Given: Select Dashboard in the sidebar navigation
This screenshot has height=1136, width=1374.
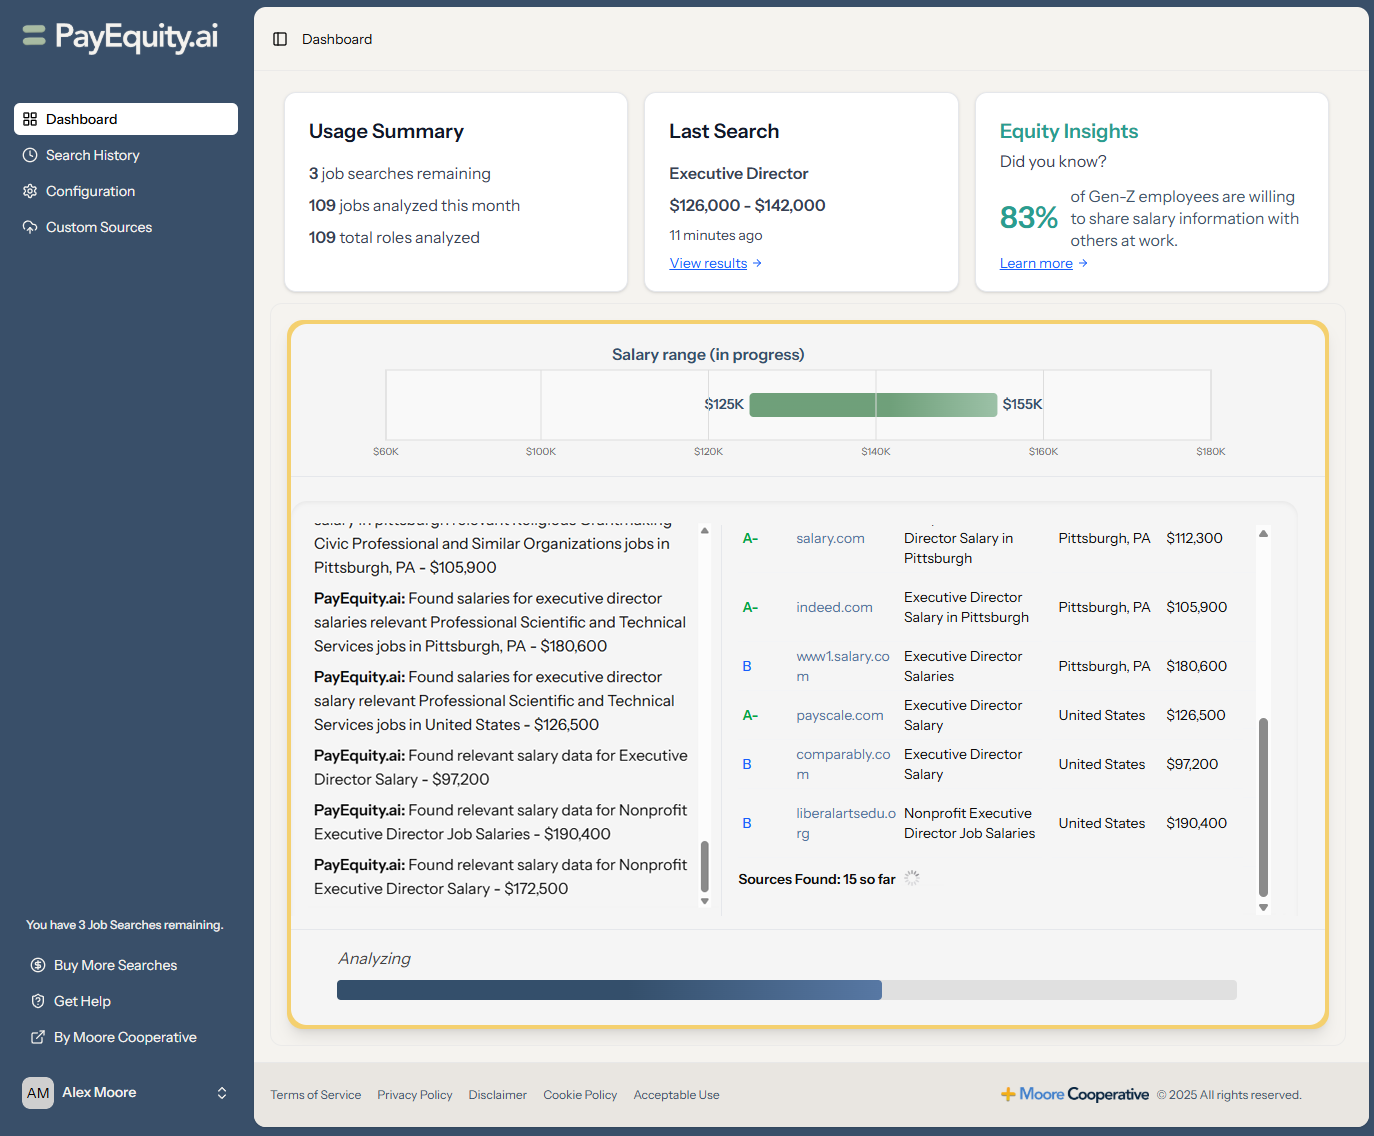Looking at the screenshot, I should [81, 119].
